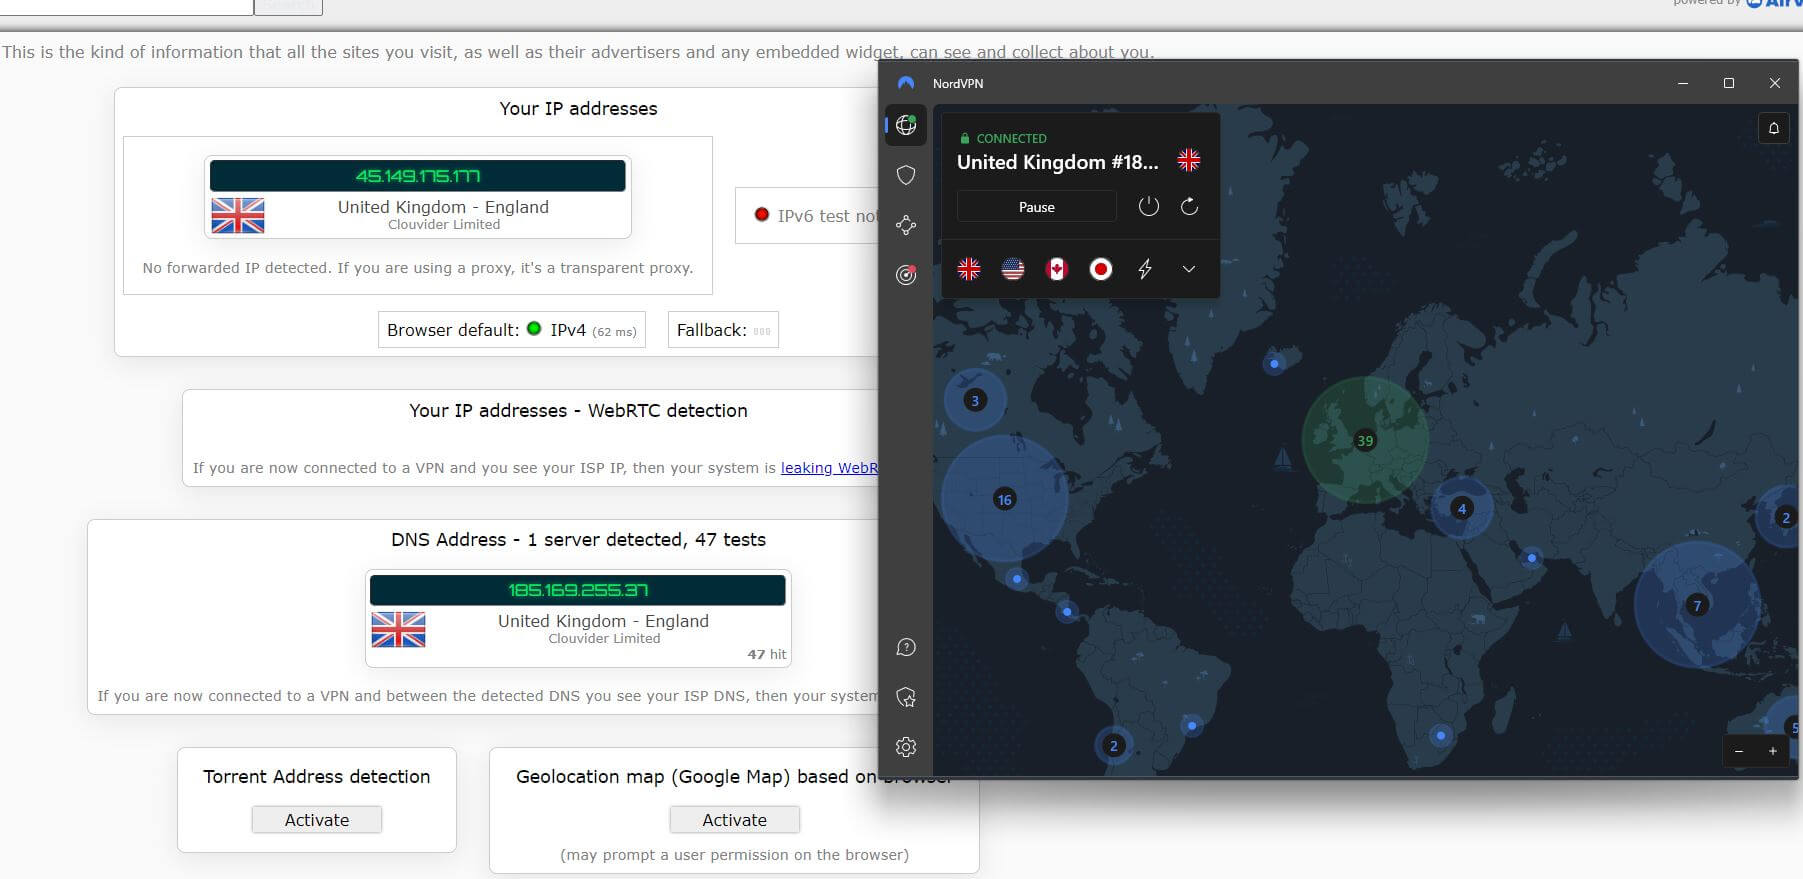Expand the recent connections chevron
The height and width of the screenshot is (879, 1803).
[x=1189, y=269]
